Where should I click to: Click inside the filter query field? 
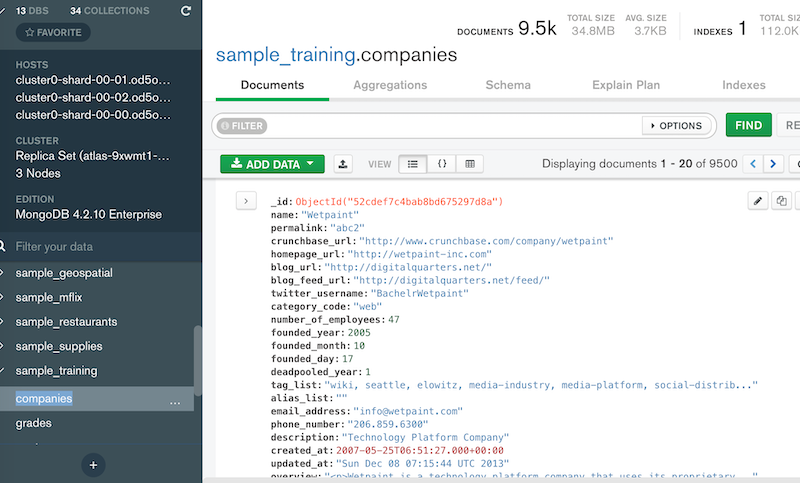click(x=453, y=125)
